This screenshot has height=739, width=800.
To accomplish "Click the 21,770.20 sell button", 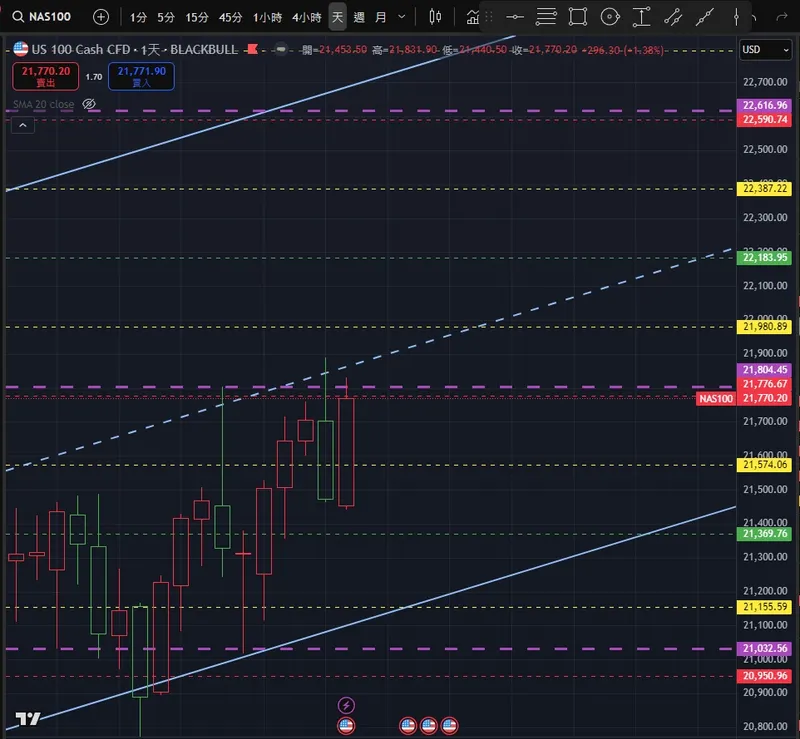I will [x=45, y=76].
